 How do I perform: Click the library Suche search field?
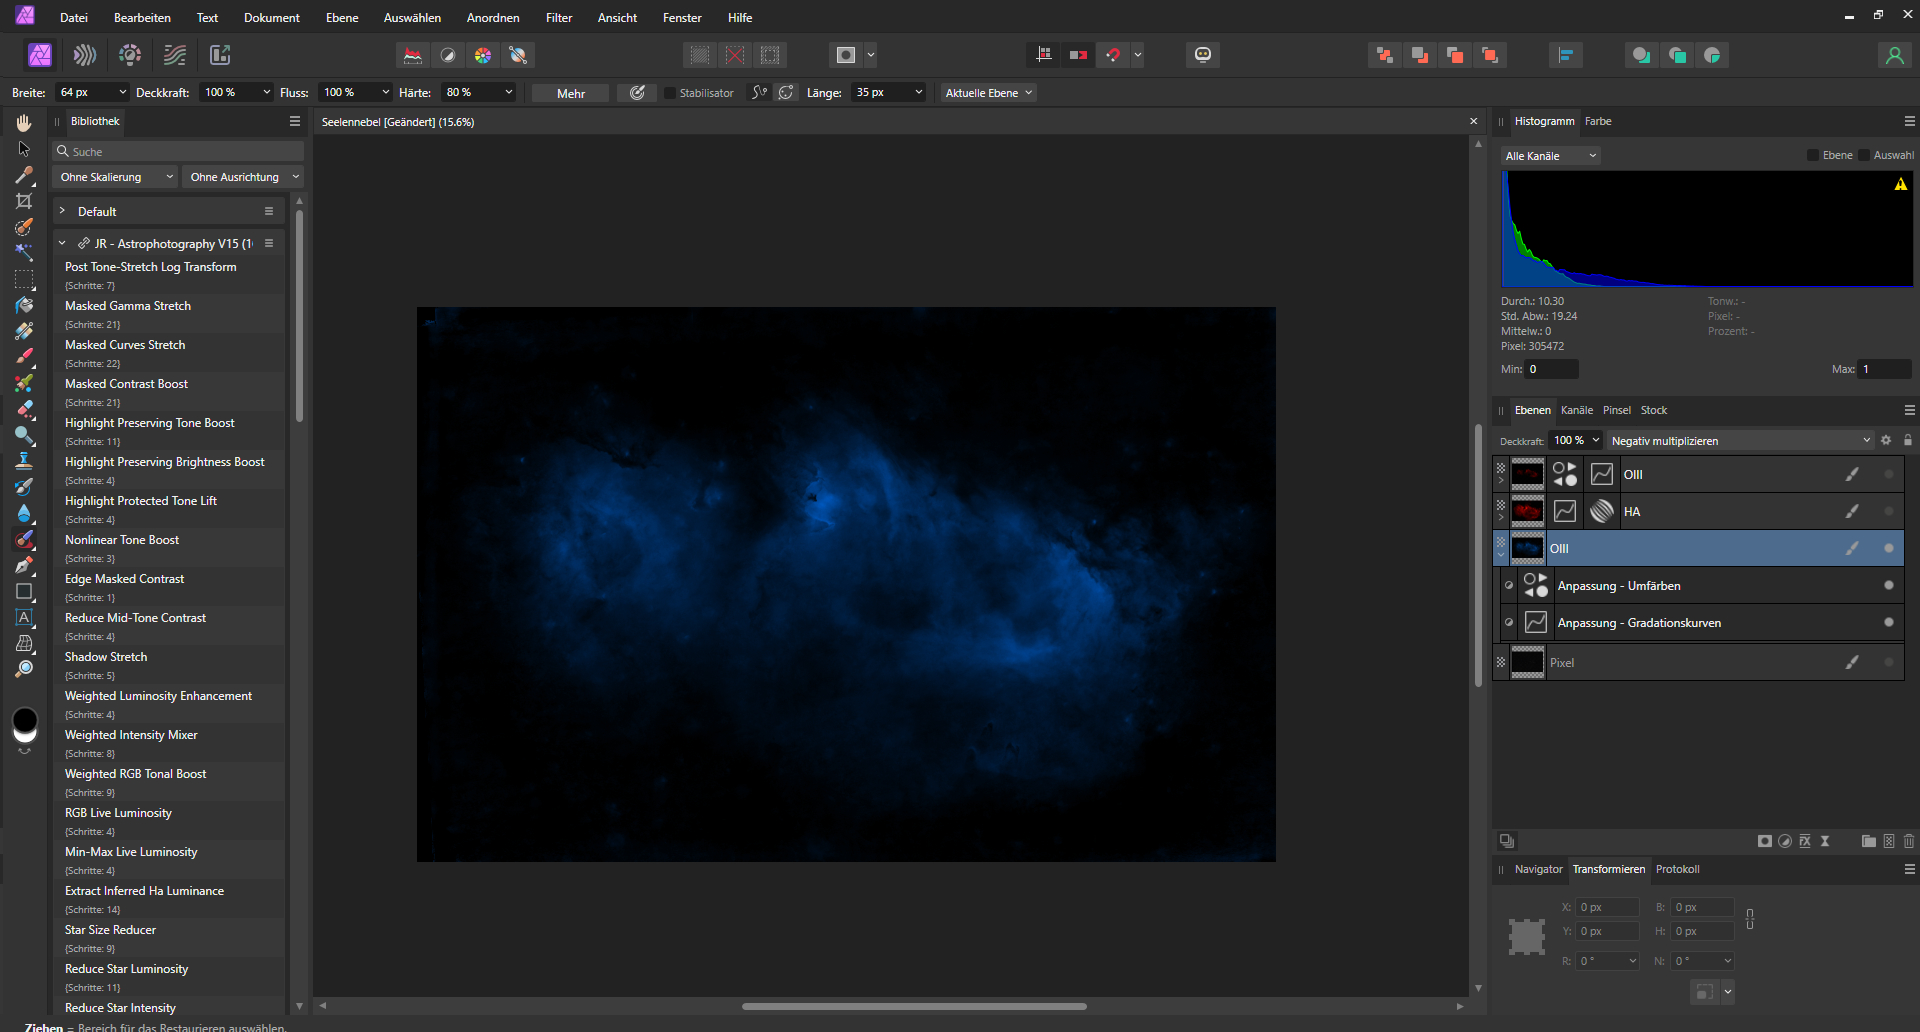click(178, 151)
